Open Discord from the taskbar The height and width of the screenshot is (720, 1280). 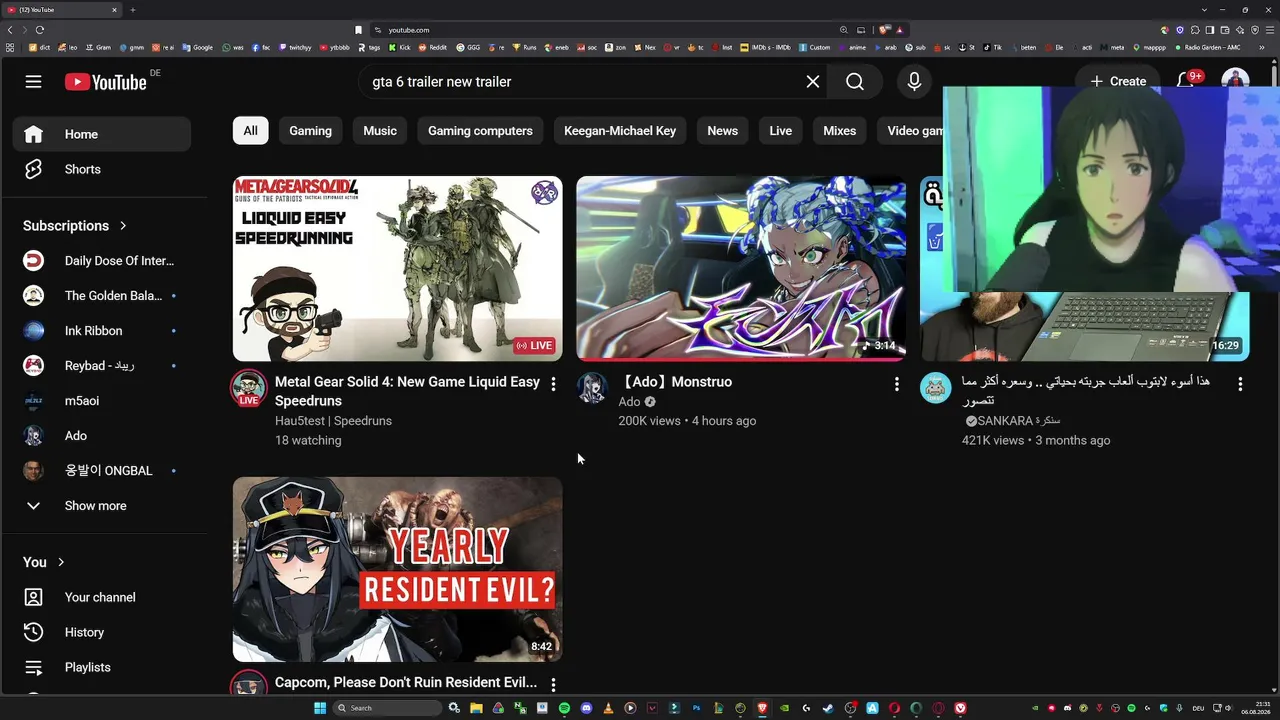point(586,708)
